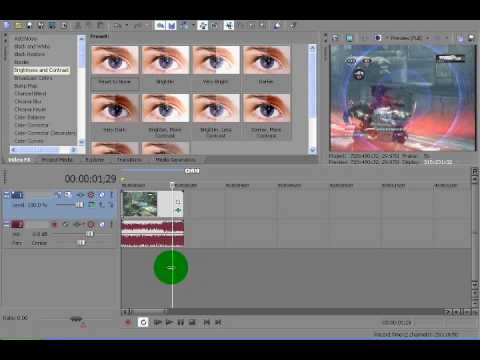Undo the last edit
480x360 pixels.
point(117,26)
